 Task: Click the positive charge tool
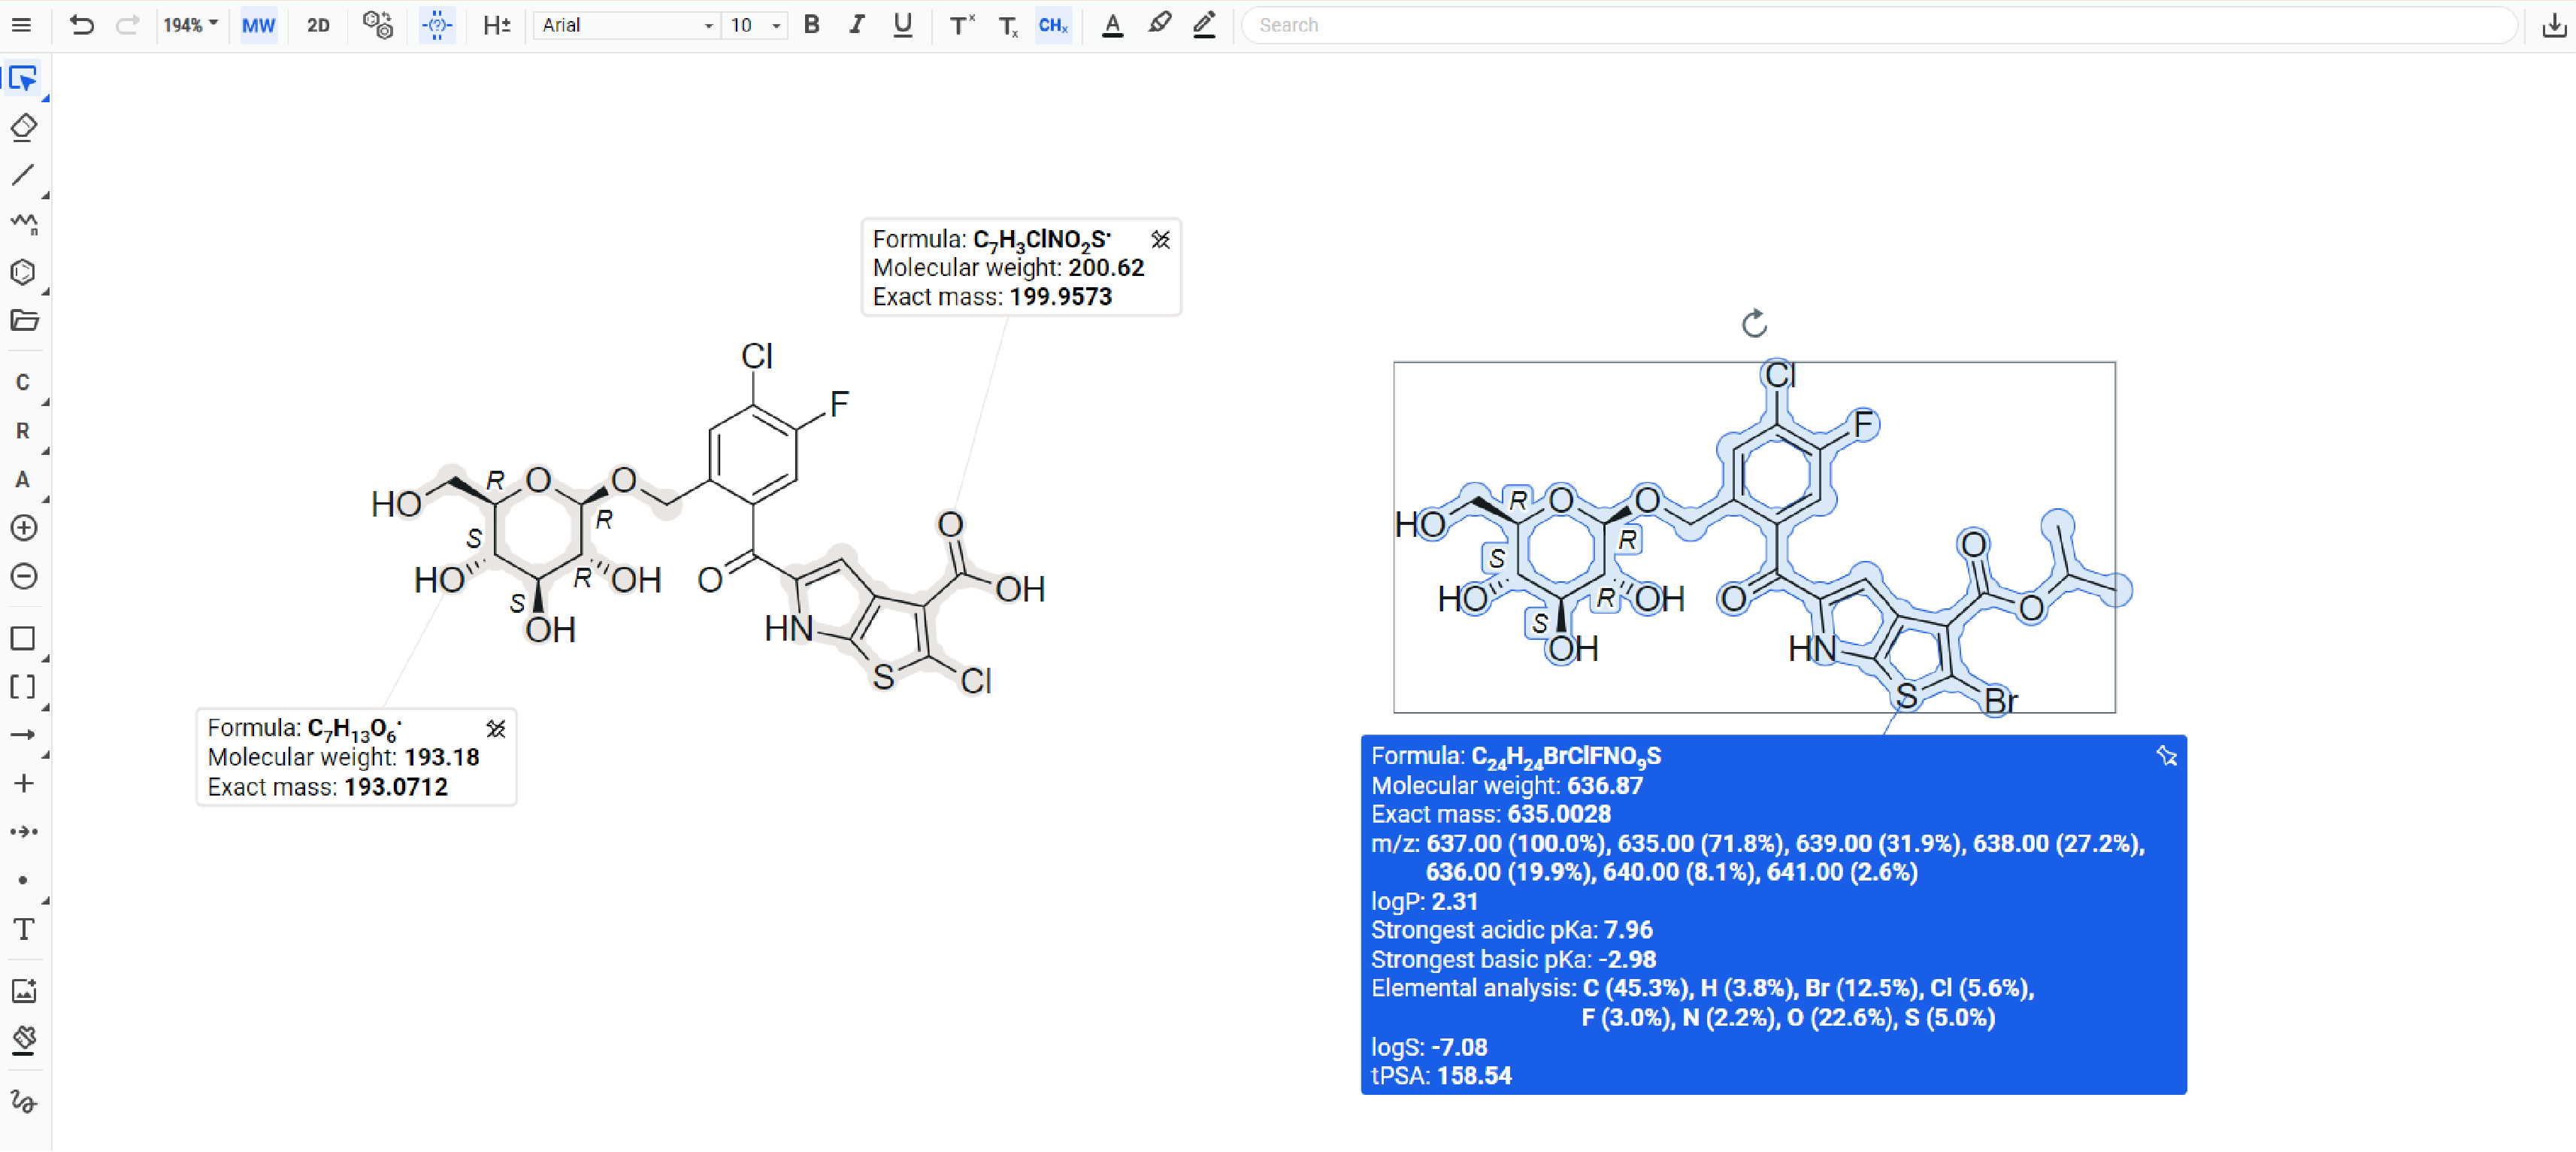pos(23,528)
